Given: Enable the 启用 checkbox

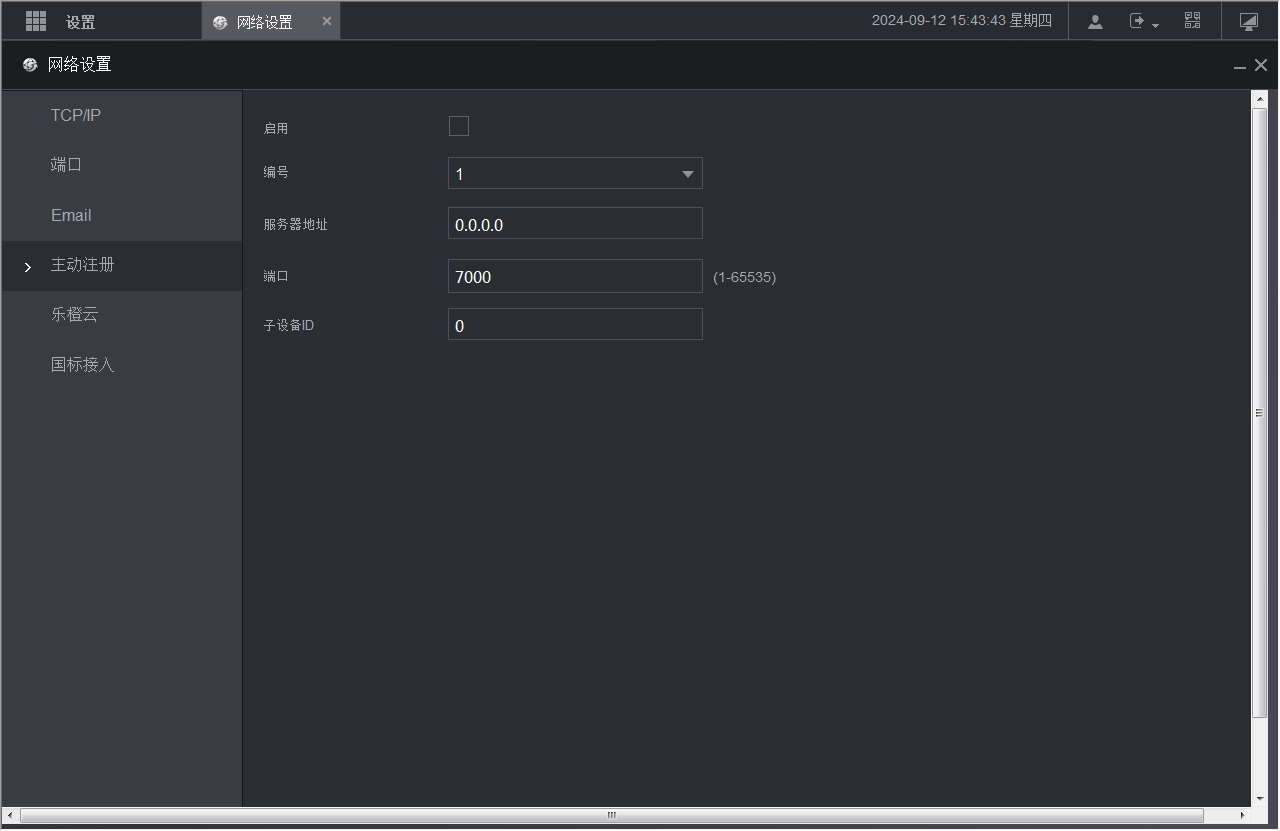Looking at the screenshot, I should 459,126.
